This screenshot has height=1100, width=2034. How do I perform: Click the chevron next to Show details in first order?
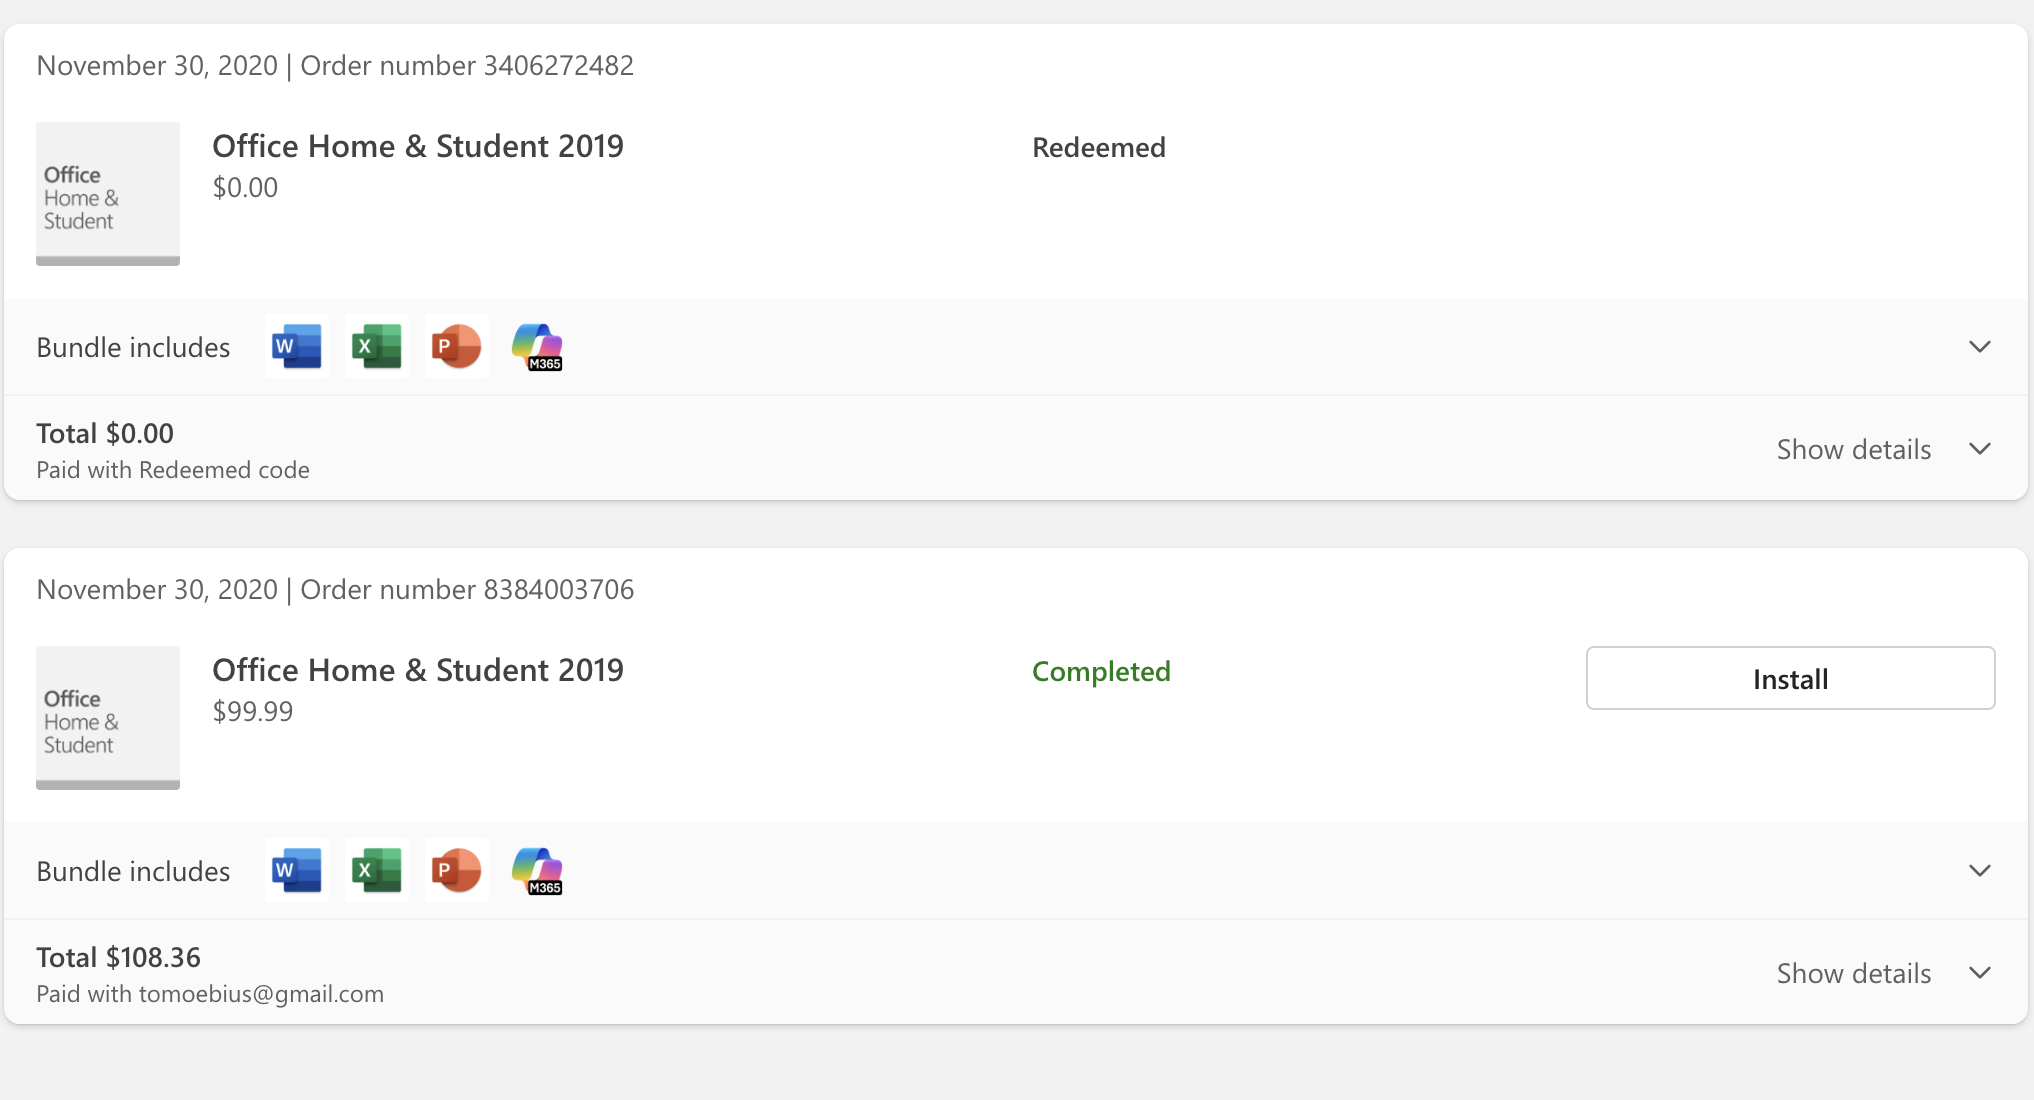tap(1980, 449)
